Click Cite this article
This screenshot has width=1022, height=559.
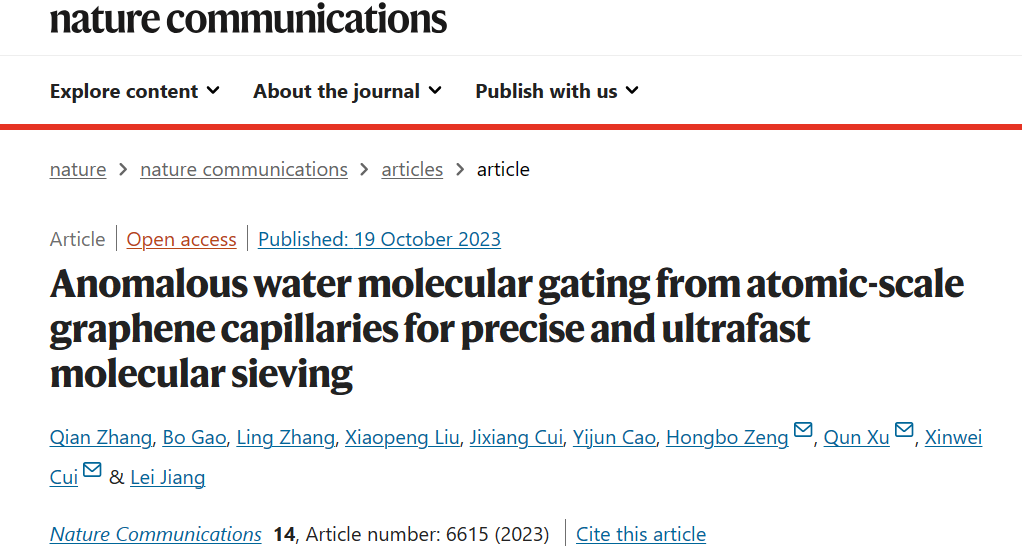pos(641,534)
